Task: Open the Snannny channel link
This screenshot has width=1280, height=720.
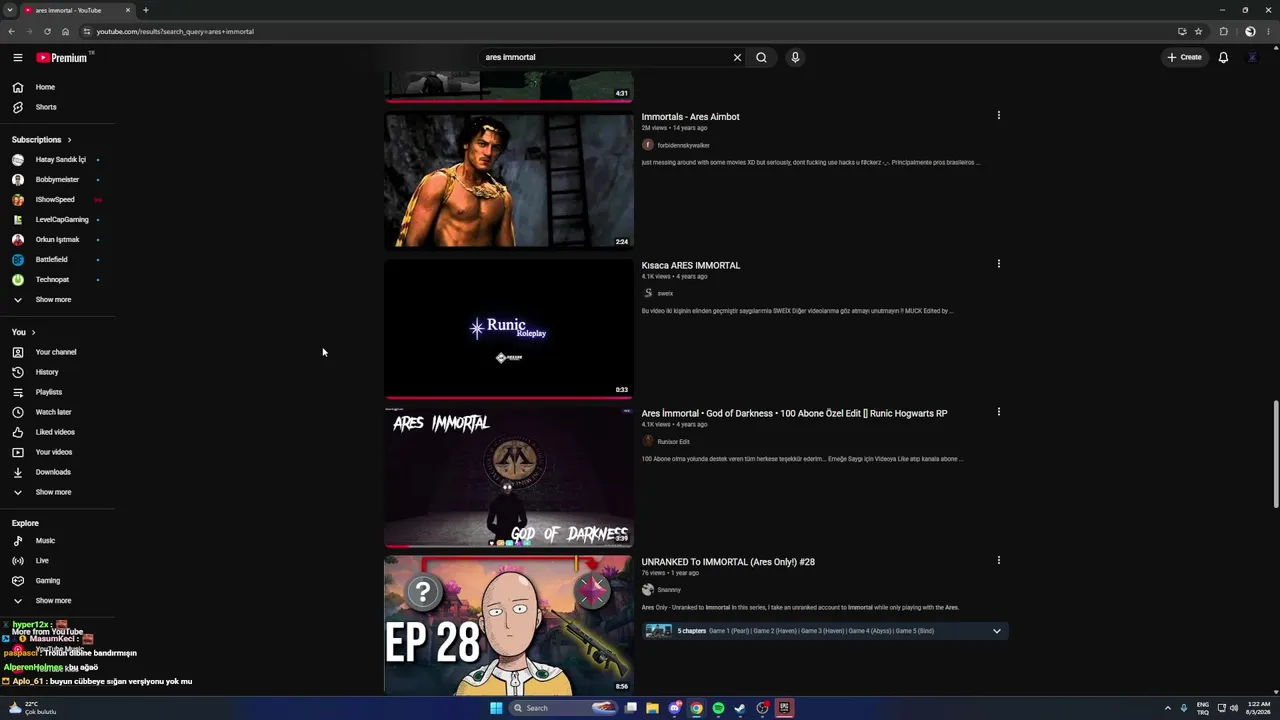Action: click(x=669, y=590)
